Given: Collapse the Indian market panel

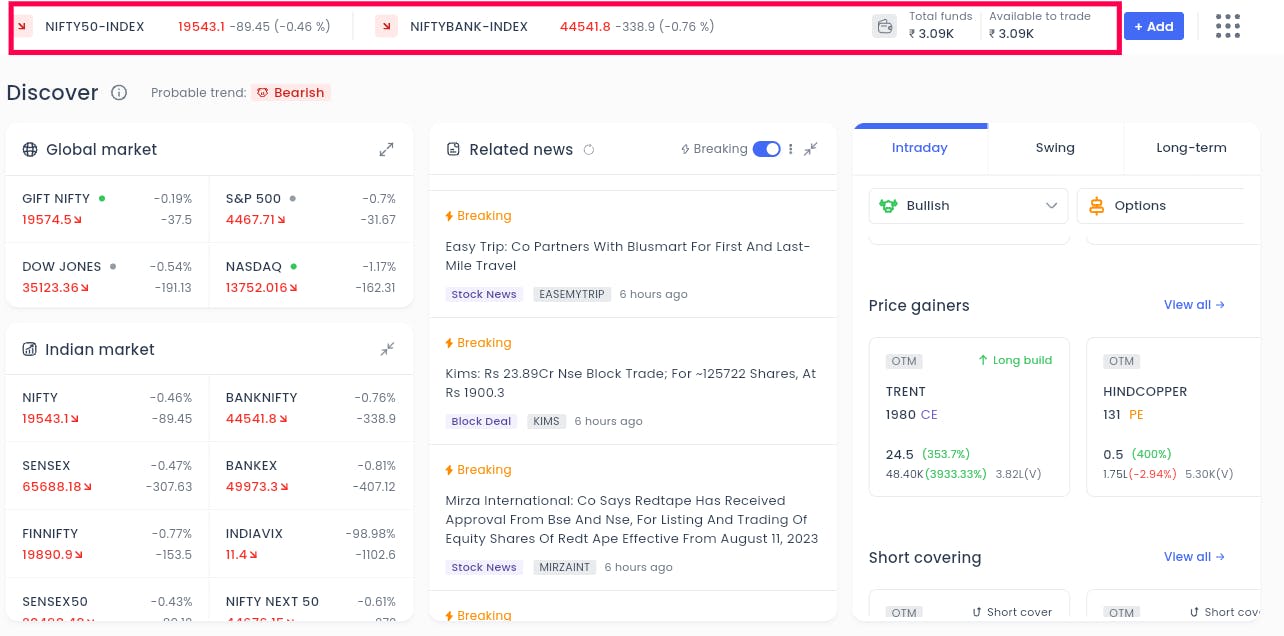Looking at the screenshot, I should pos(387,349).
